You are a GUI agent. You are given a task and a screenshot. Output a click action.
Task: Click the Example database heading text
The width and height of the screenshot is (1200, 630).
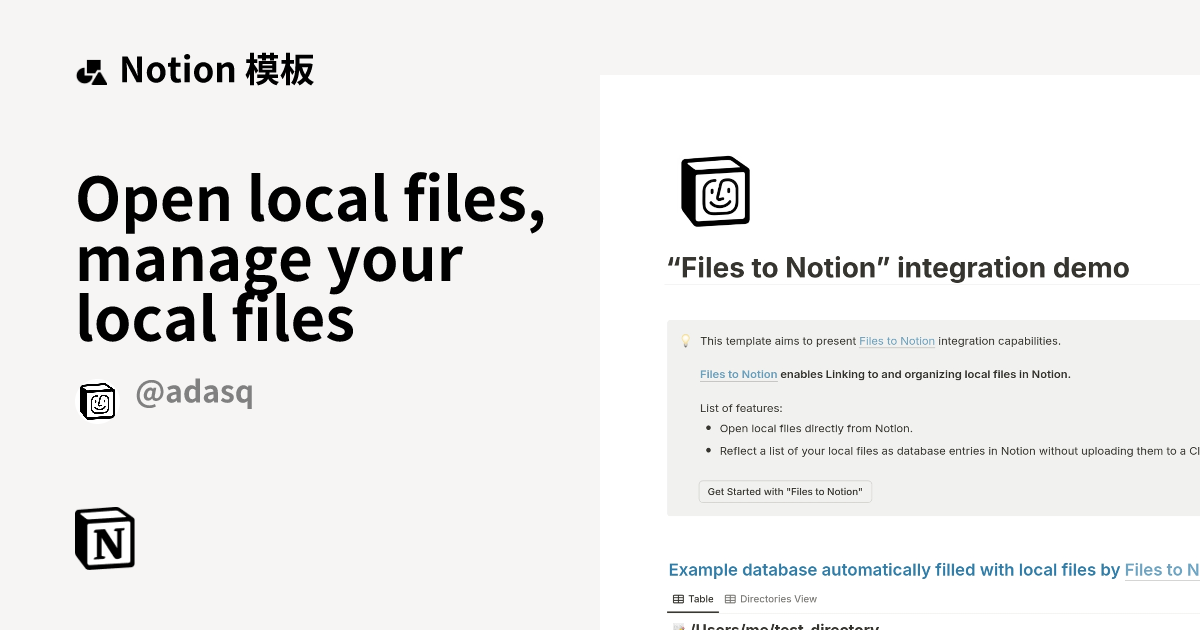[890, 569]
